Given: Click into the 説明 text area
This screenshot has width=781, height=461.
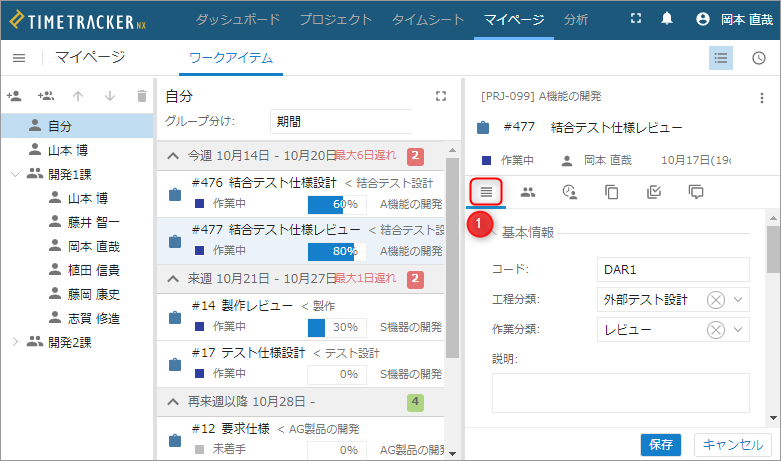Looking at the screenshot, I should [x=621, y=393].
